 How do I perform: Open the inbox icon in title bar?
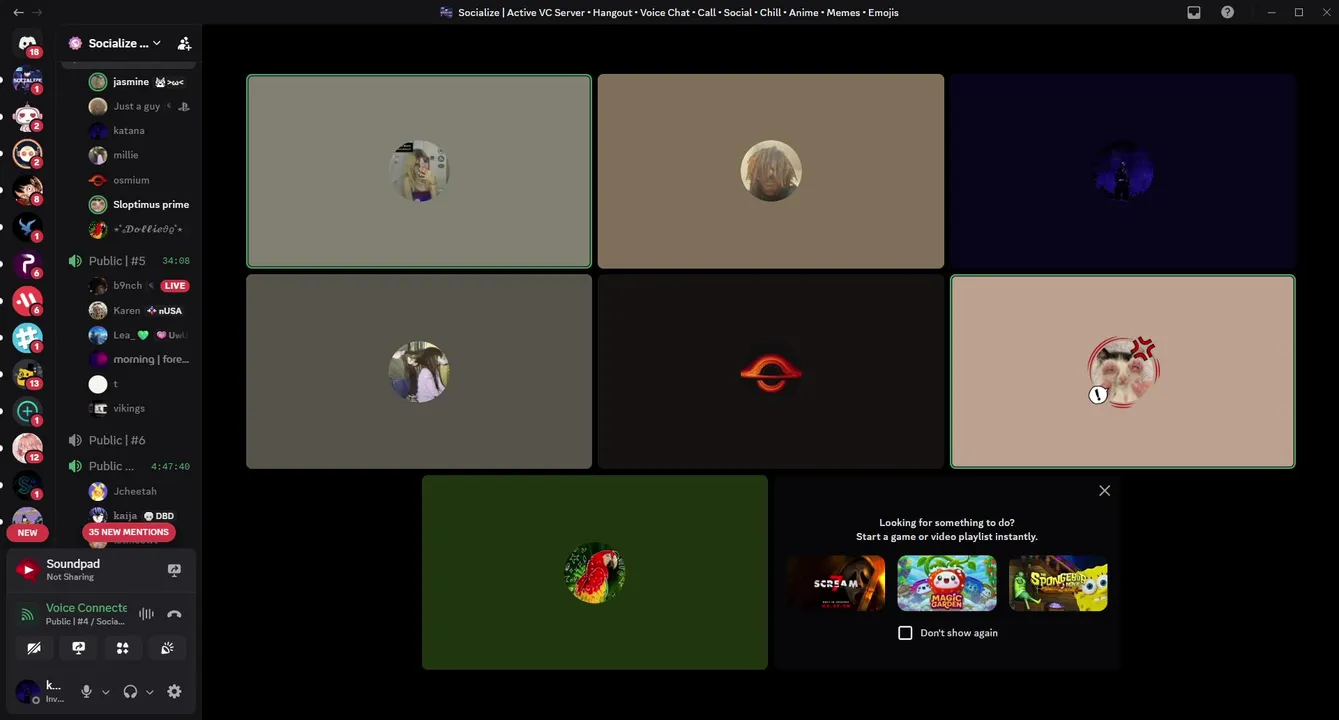1194,12
